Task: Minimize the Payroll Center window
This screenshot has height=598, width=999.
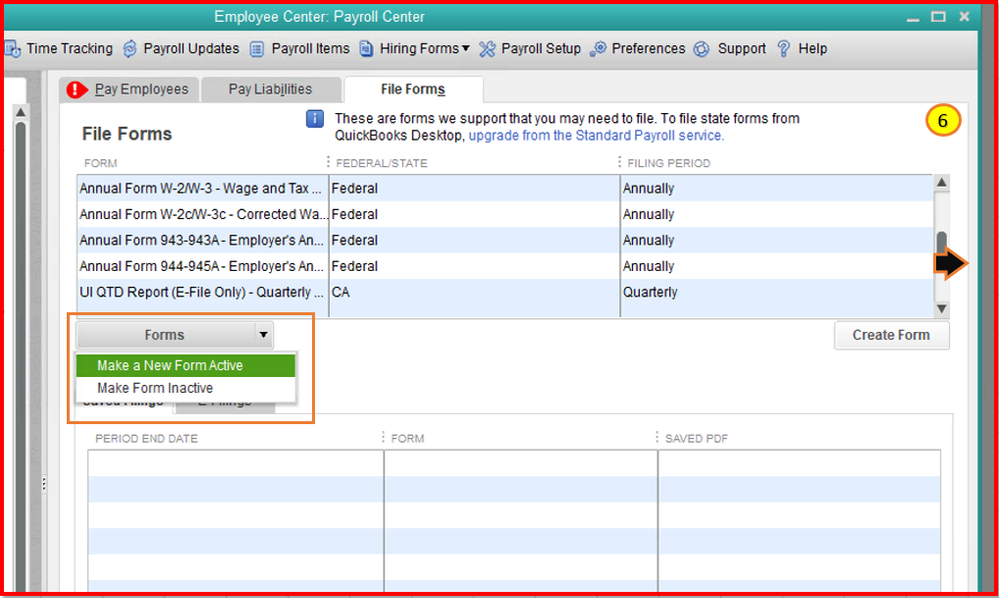Action: [x=913, y=18]
